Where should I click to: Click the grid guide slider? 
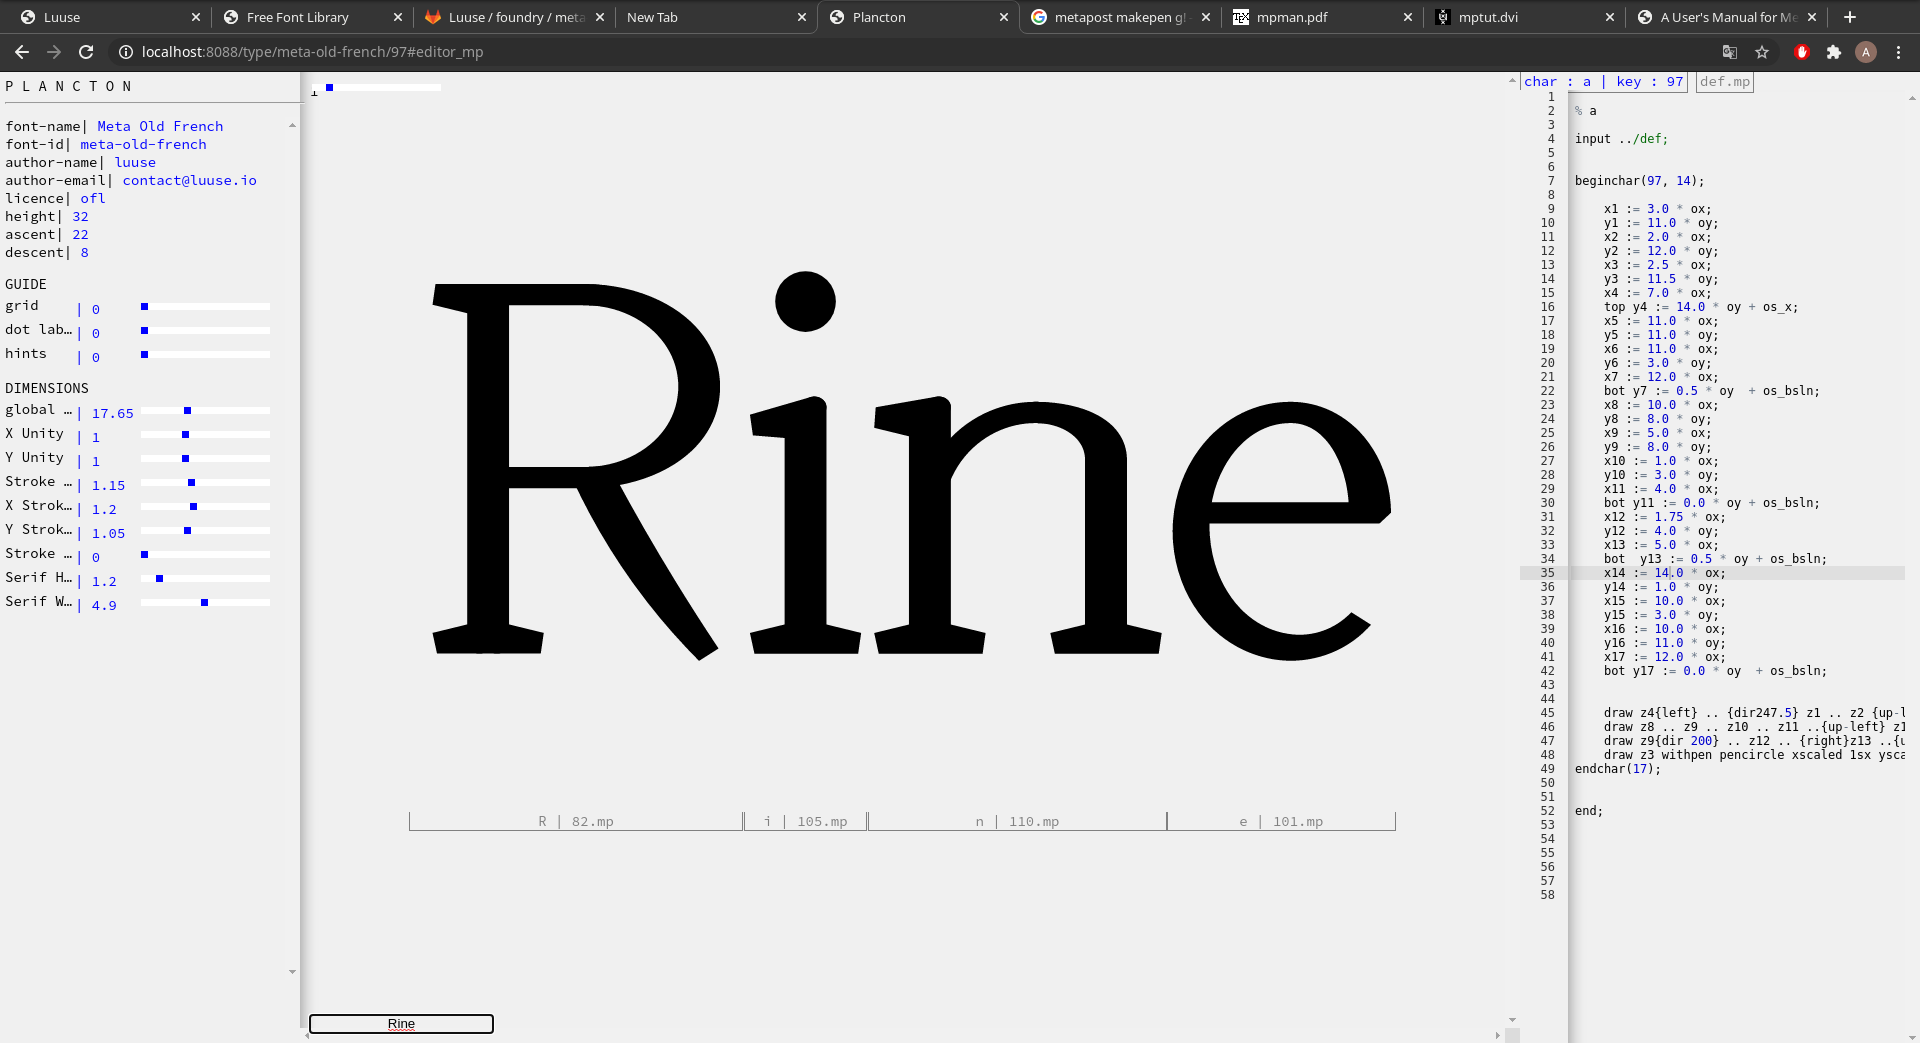click(x=205, y=306)
